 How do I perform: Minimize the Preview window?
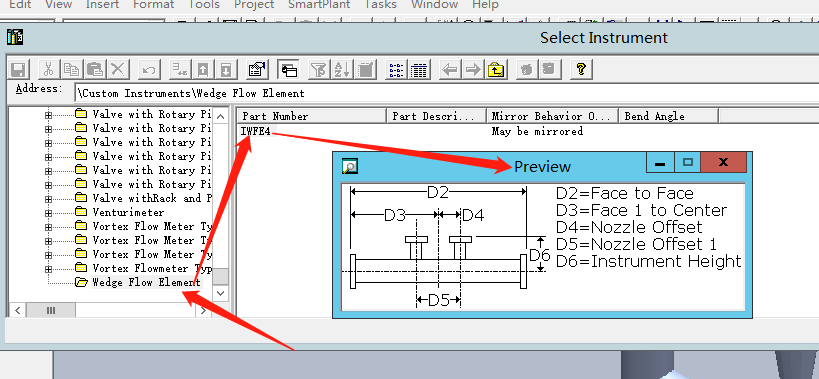[660, 163]
